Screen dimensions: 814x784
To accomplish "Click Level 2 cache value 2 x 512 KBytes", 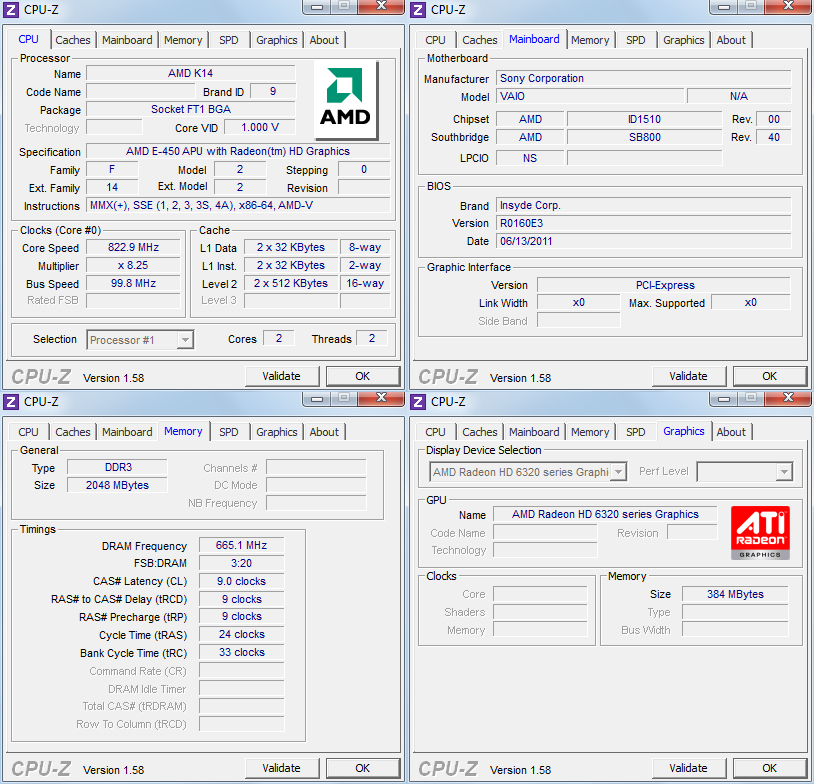I will click(291, 283).
